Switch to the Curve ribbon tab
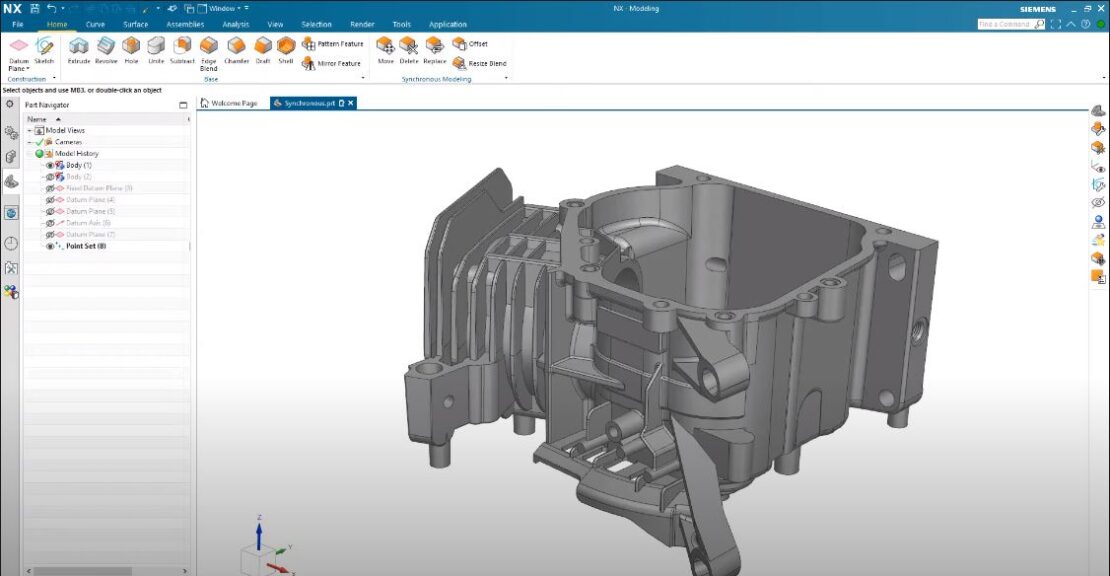Image resolution: width=1110 pixels, height=576 pixels. click(x=95, y=24)
